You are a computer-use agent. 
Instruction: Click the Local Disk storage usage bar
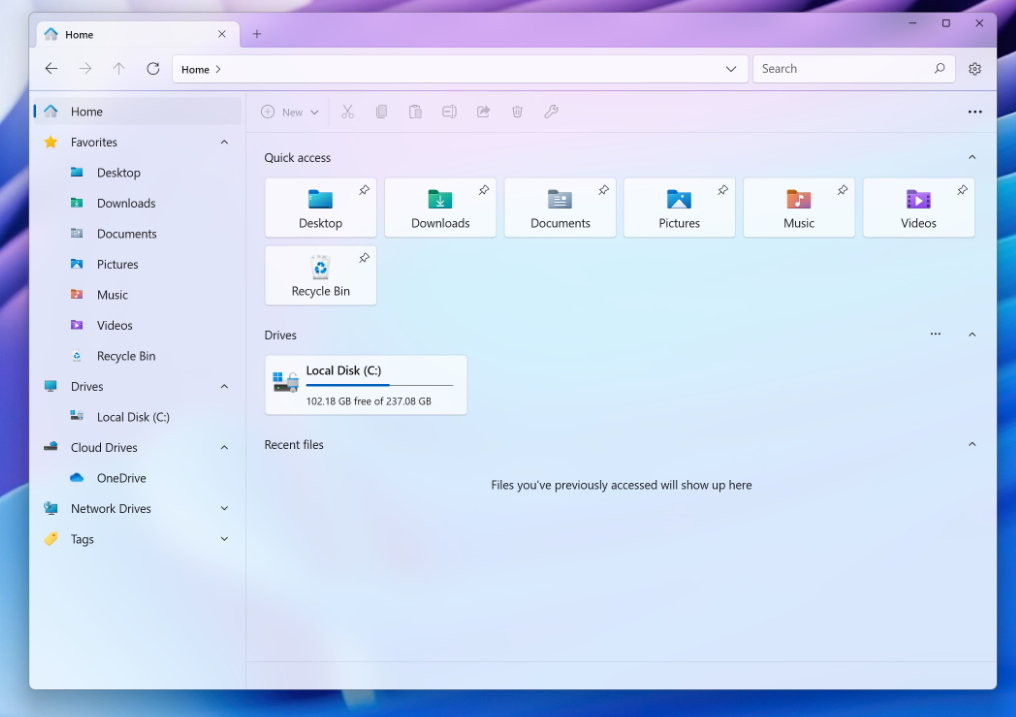379,386
